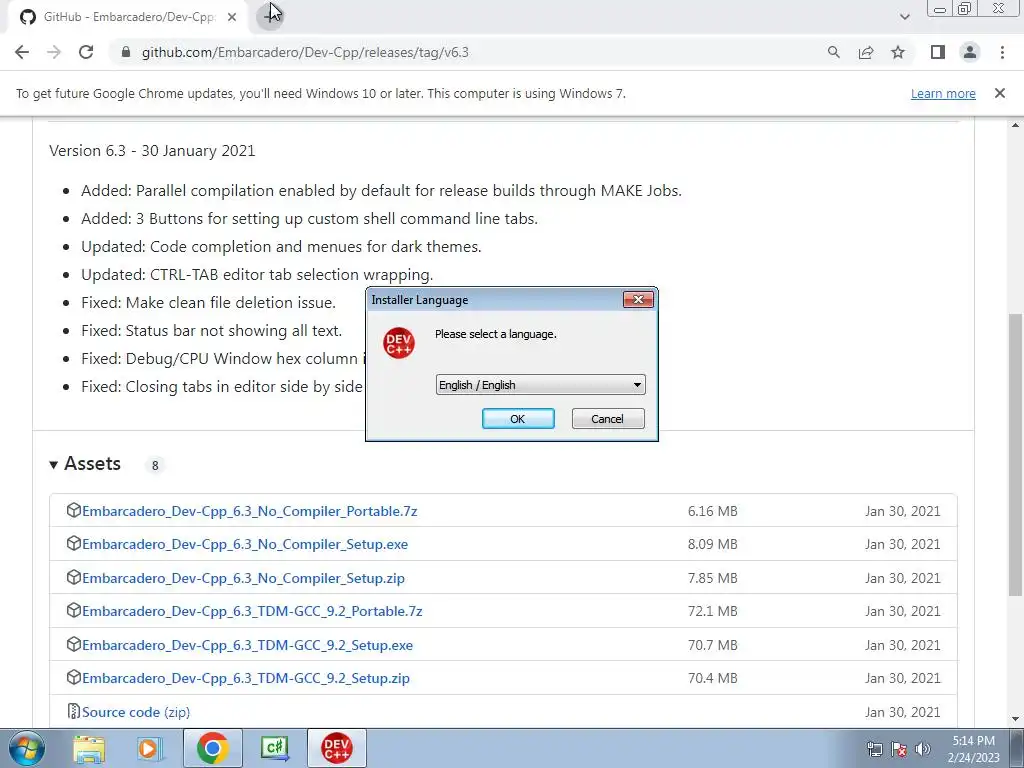
Task: Download Embarcadero_Dev-Cpp_6.3_No_Compiler_Setup.zip
Action: (x=244, y=578)
